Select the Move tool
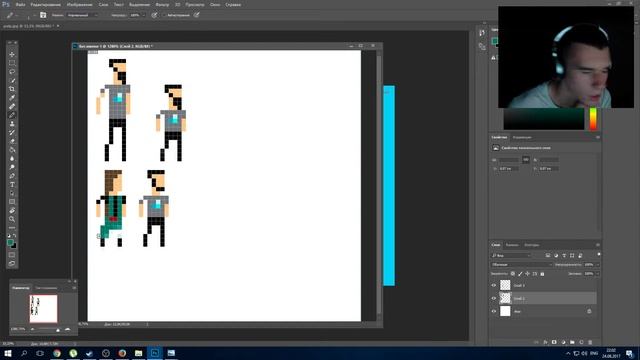The image size is (640, 360). 12,54
